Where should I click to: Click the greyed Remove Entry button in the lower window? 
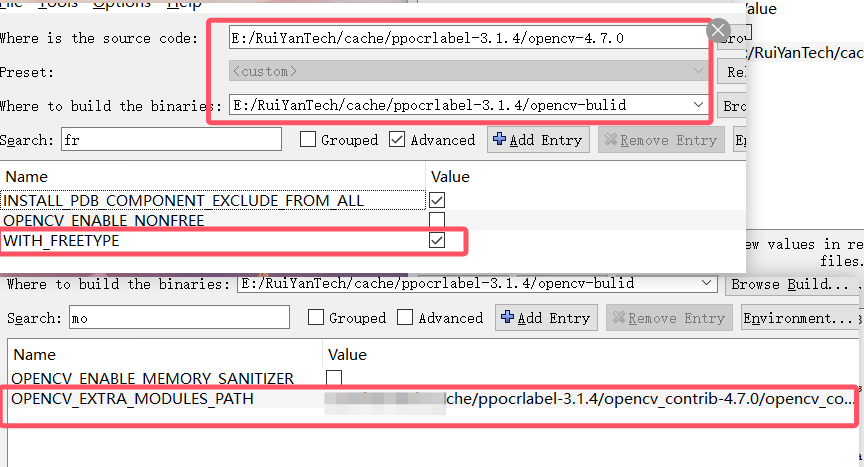click(669, 318)
